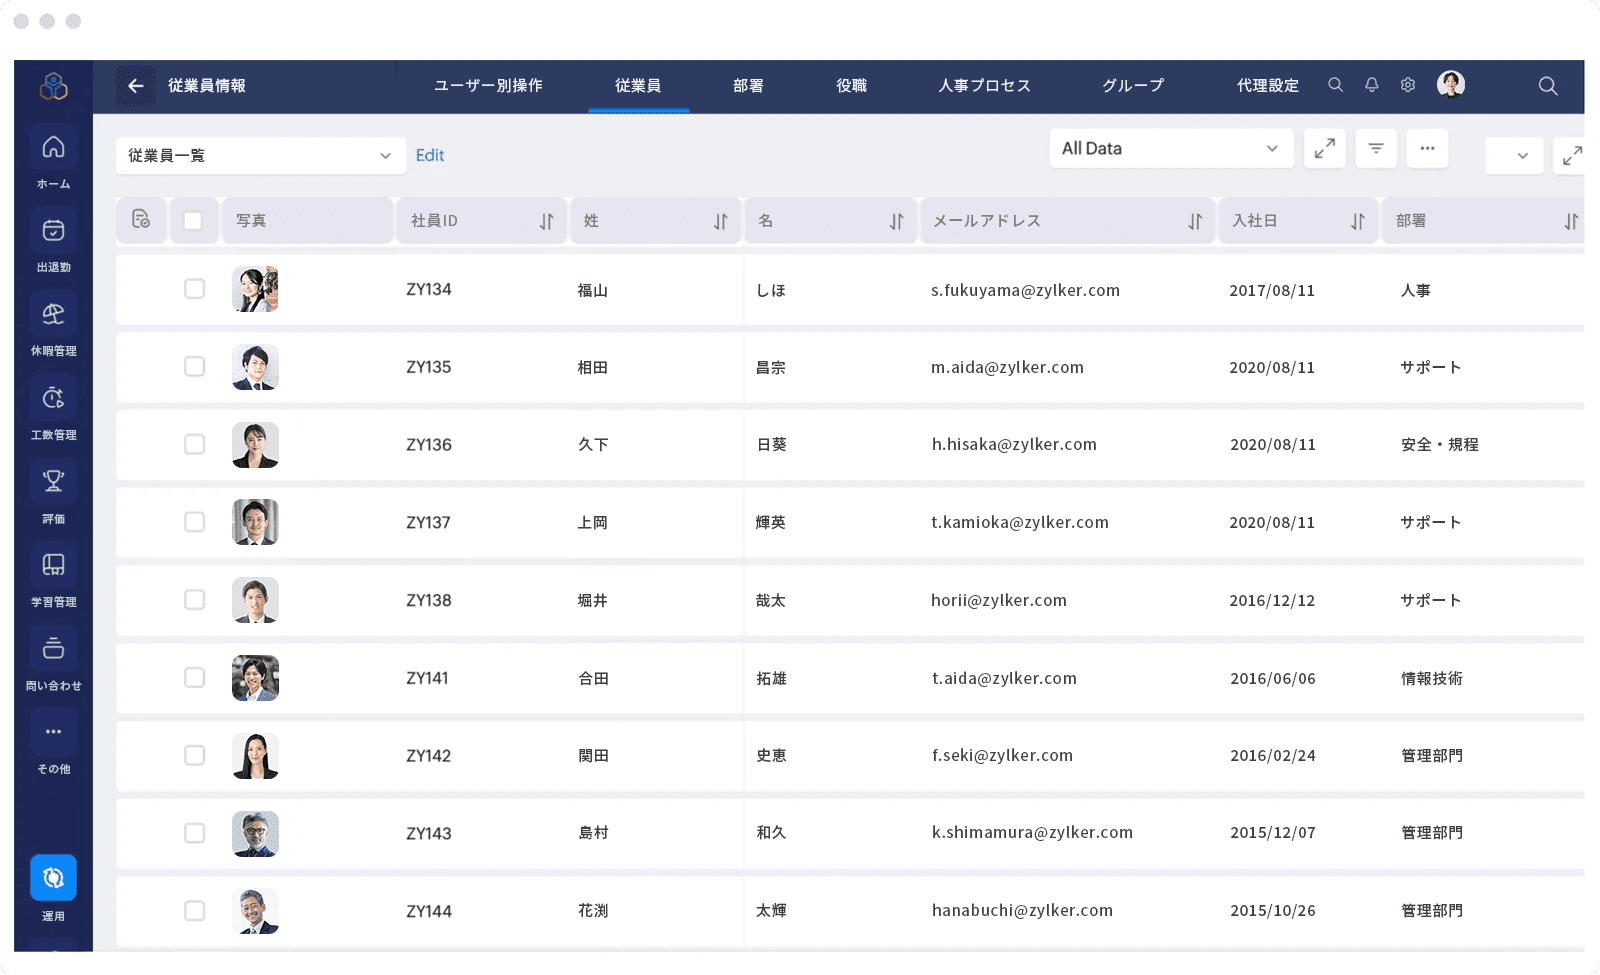Click join date 2016/06/06
This screenshot has width=1600, height=975.
1273,678
